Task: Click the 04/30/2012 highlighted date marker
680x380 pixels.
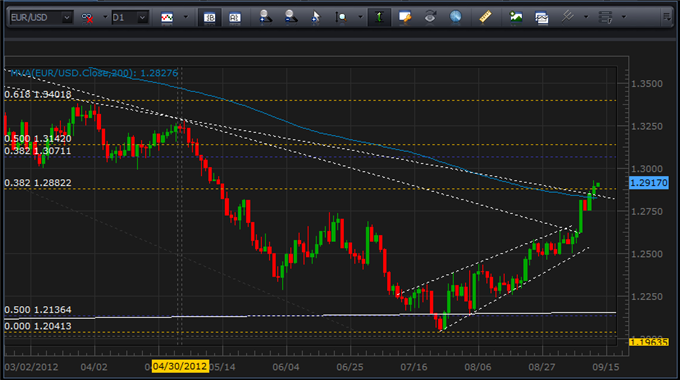Action: click(x=180, y=366)
